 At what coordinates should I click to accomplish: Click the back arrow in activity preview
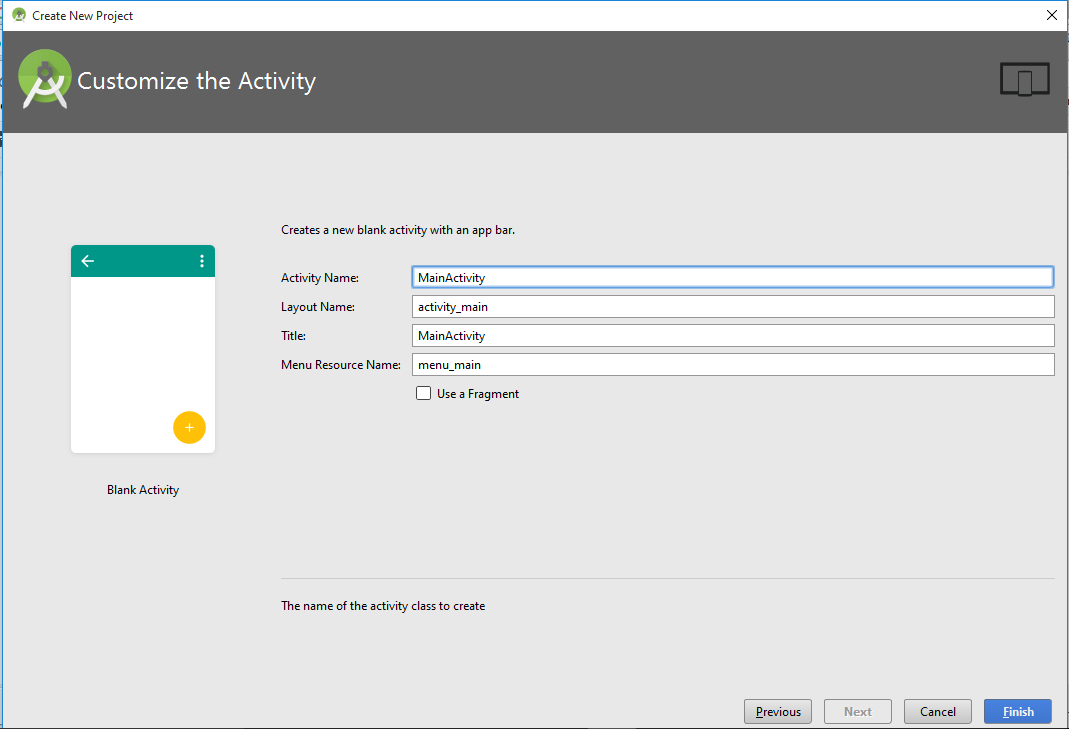coord(88,261)
